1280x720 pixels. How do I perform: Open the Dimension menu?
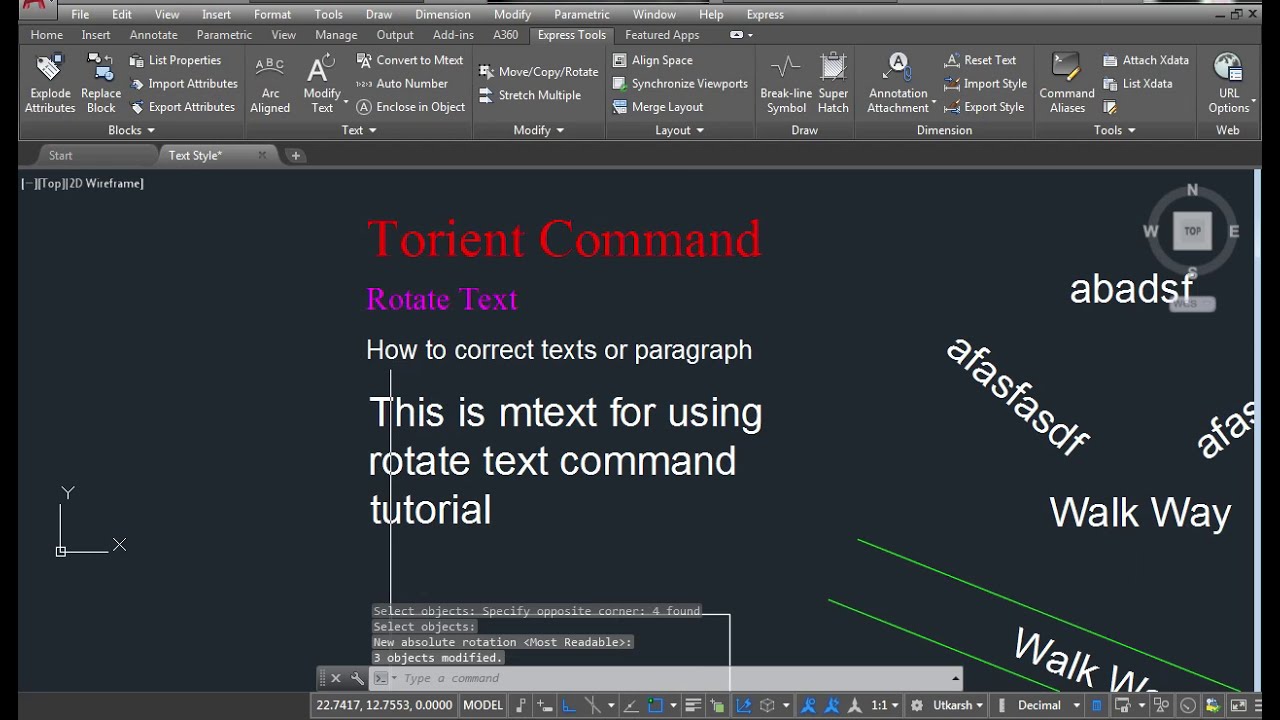pyautogui.click(x=443, y=14)
